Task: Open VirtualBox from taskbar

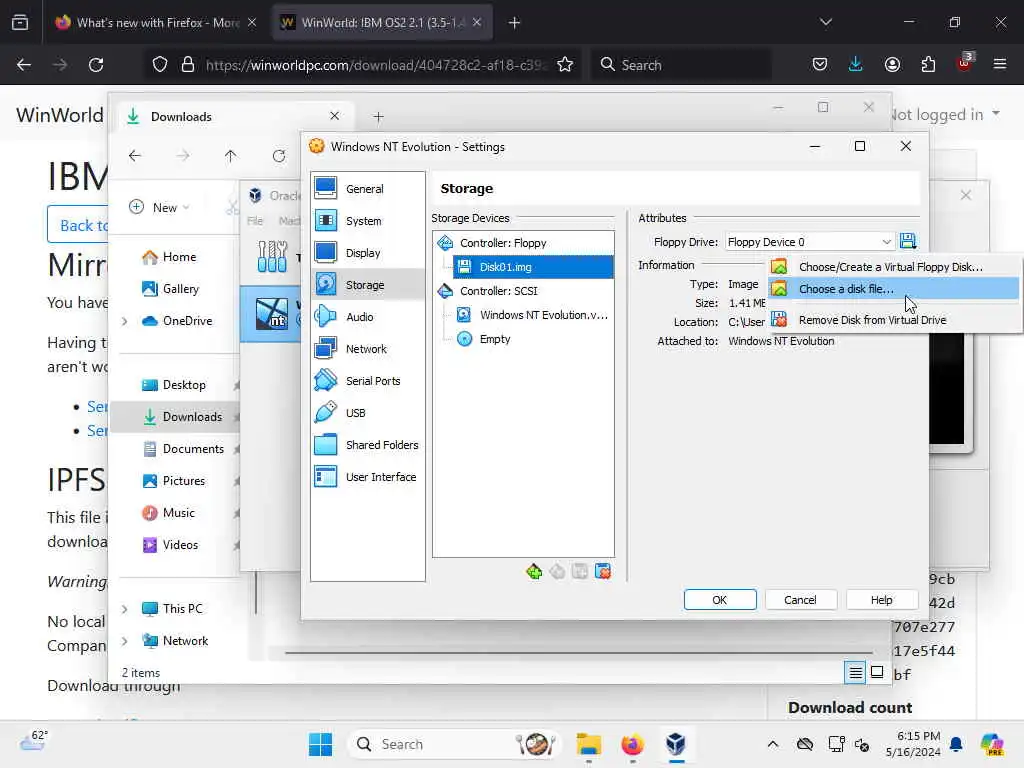Action: tap(676, 744)
